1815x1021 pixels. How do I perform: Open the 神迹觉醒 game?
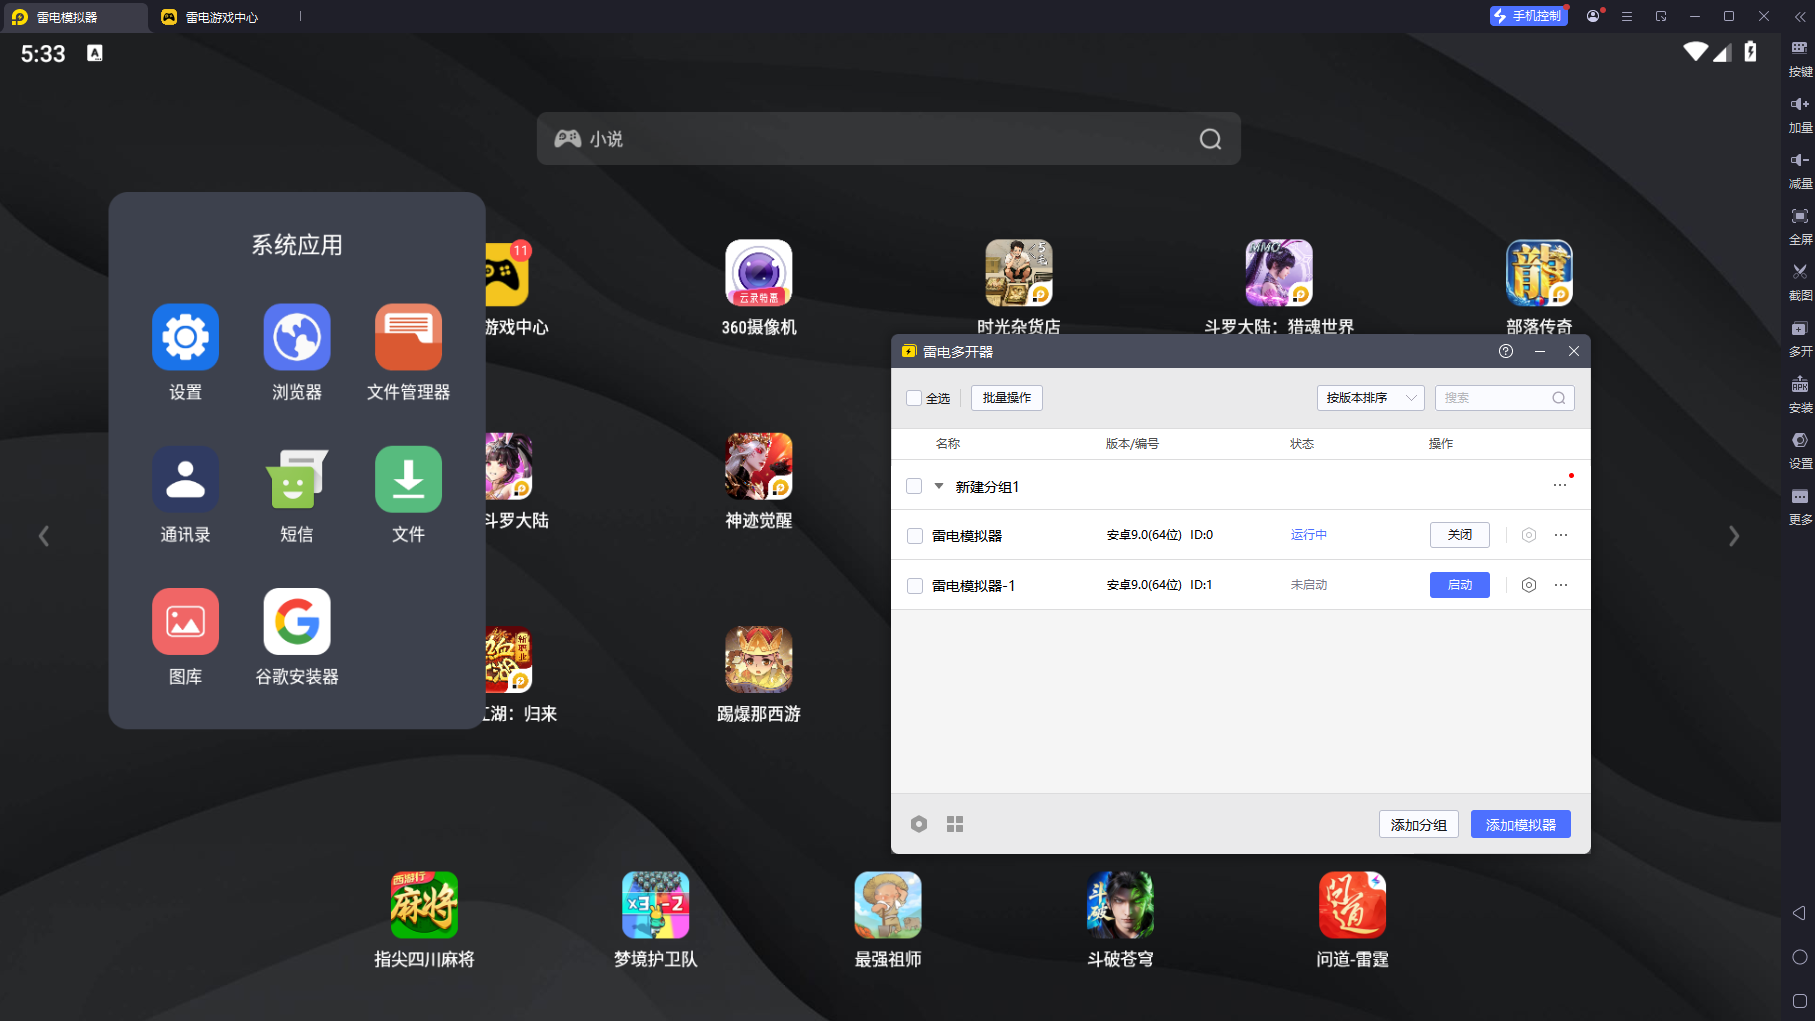[x=759, y=466]
